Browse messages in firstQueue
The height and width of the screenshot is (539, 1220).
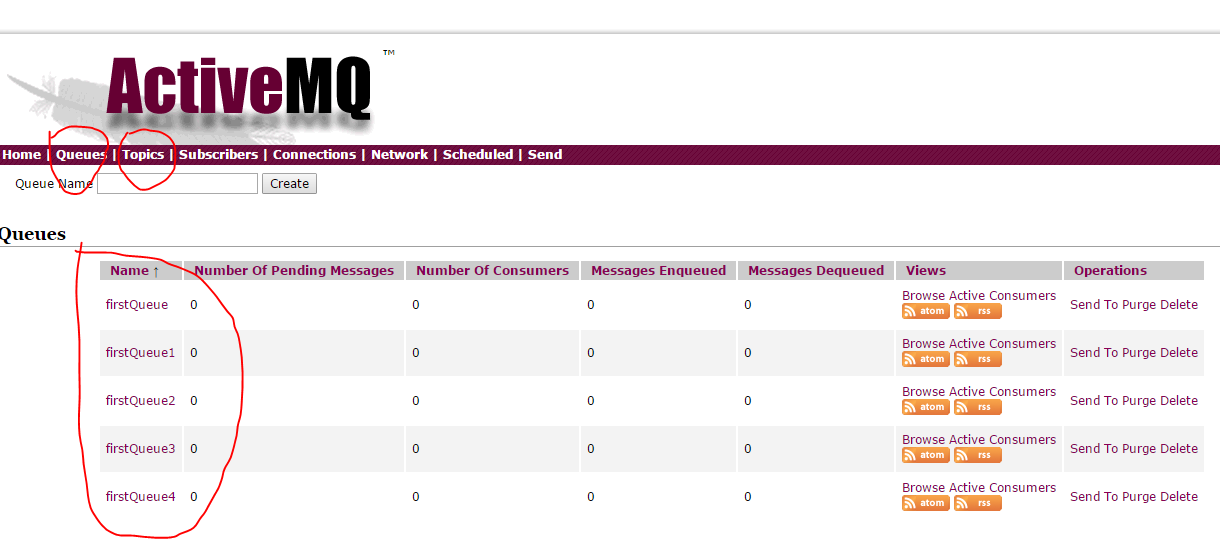click(x=923, y=296)
